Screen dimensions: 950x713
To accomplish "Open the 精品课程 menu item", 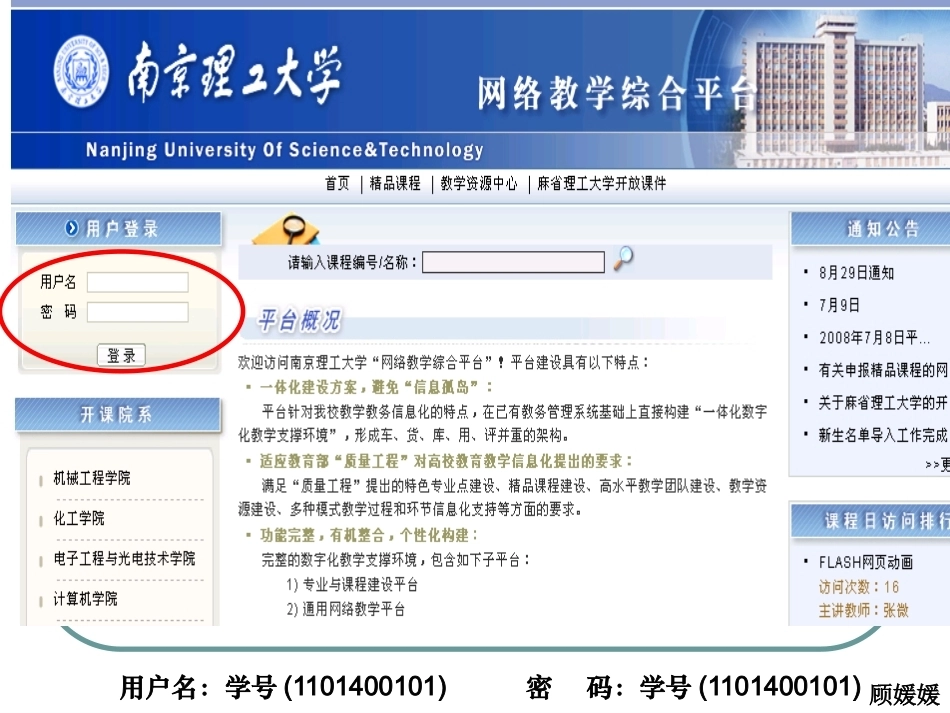I will [395, 184].
